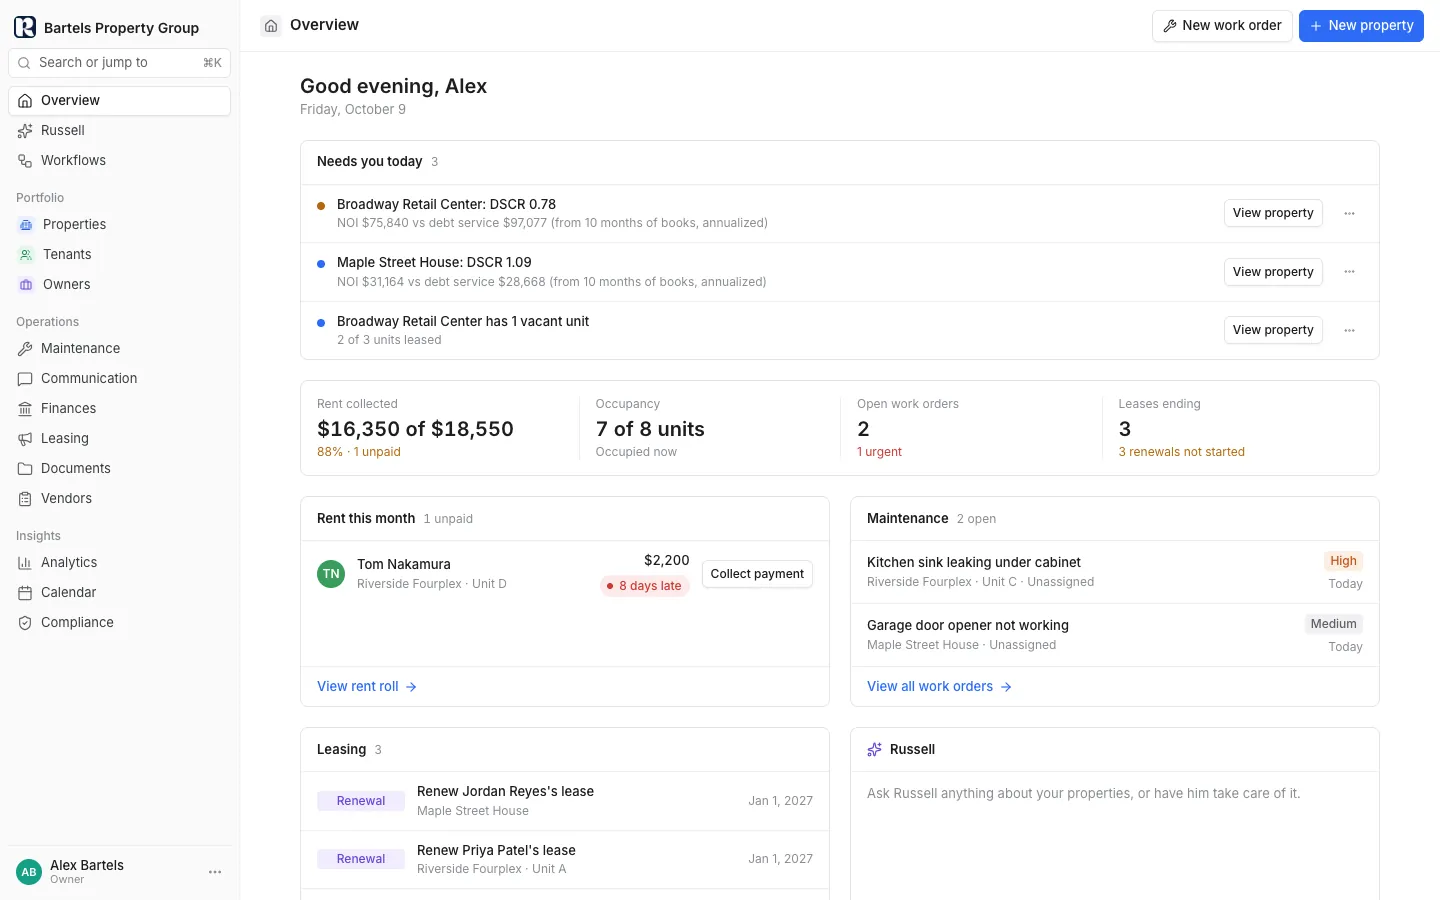
Task: Click the Properties building icon
Action: (x=26, y=225)
